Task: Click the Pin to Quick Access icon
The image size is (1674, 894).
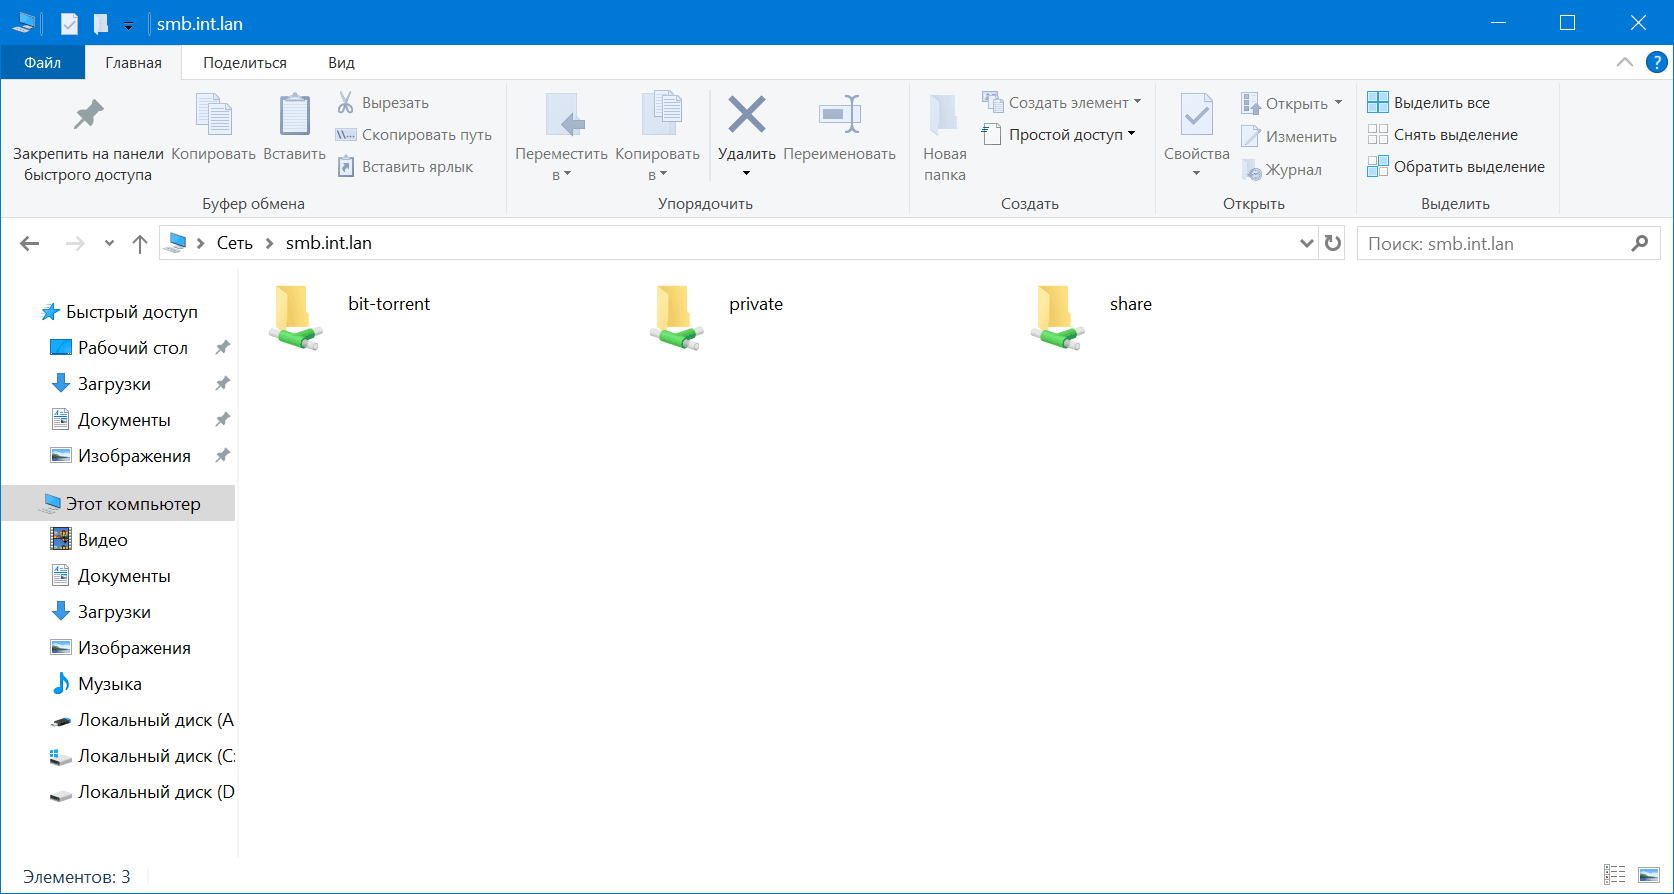Action: pyautogui.click(x=88, y=115)
